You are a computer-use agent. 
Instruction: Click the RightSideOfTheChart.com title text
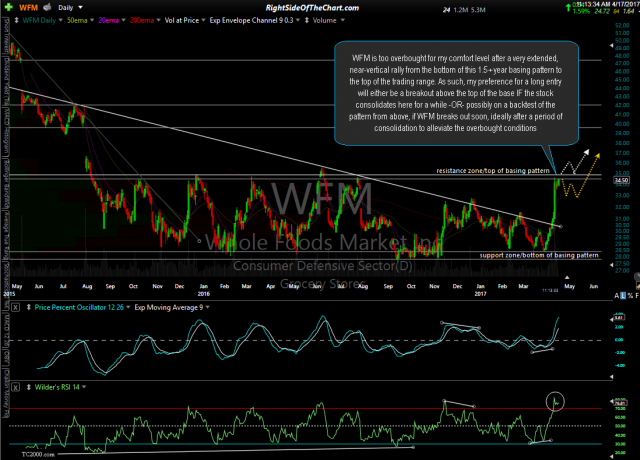312,8
